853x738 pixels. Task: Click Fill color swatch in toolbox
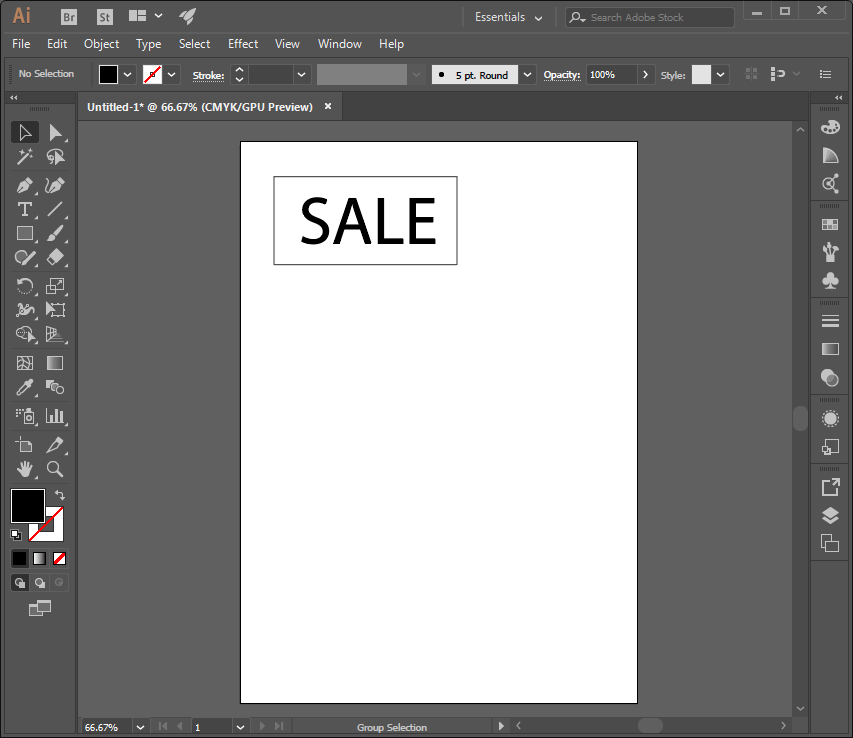tap(28, 506)
